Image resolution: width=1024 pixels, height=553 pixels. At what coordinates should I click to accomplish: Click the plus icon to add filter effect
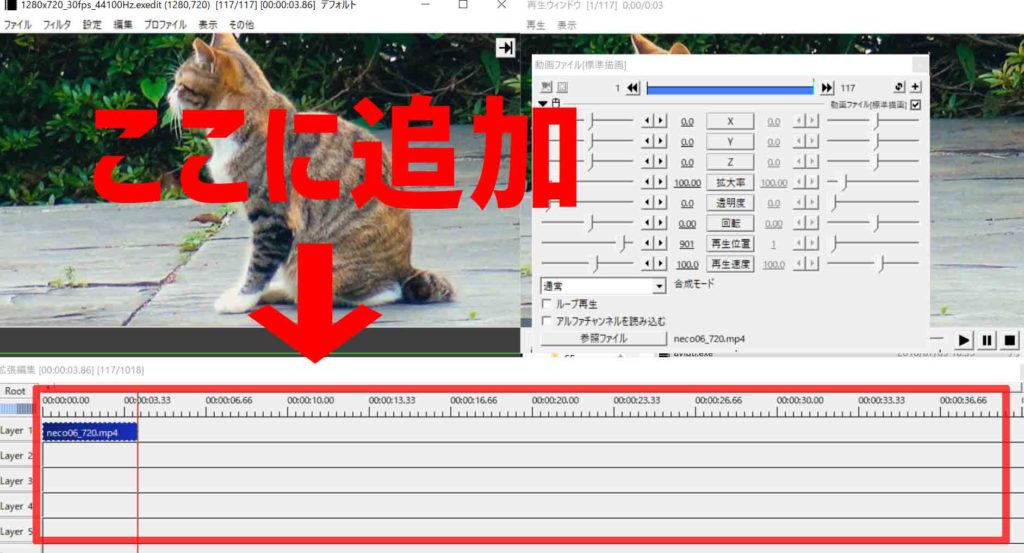pos(916,86)
